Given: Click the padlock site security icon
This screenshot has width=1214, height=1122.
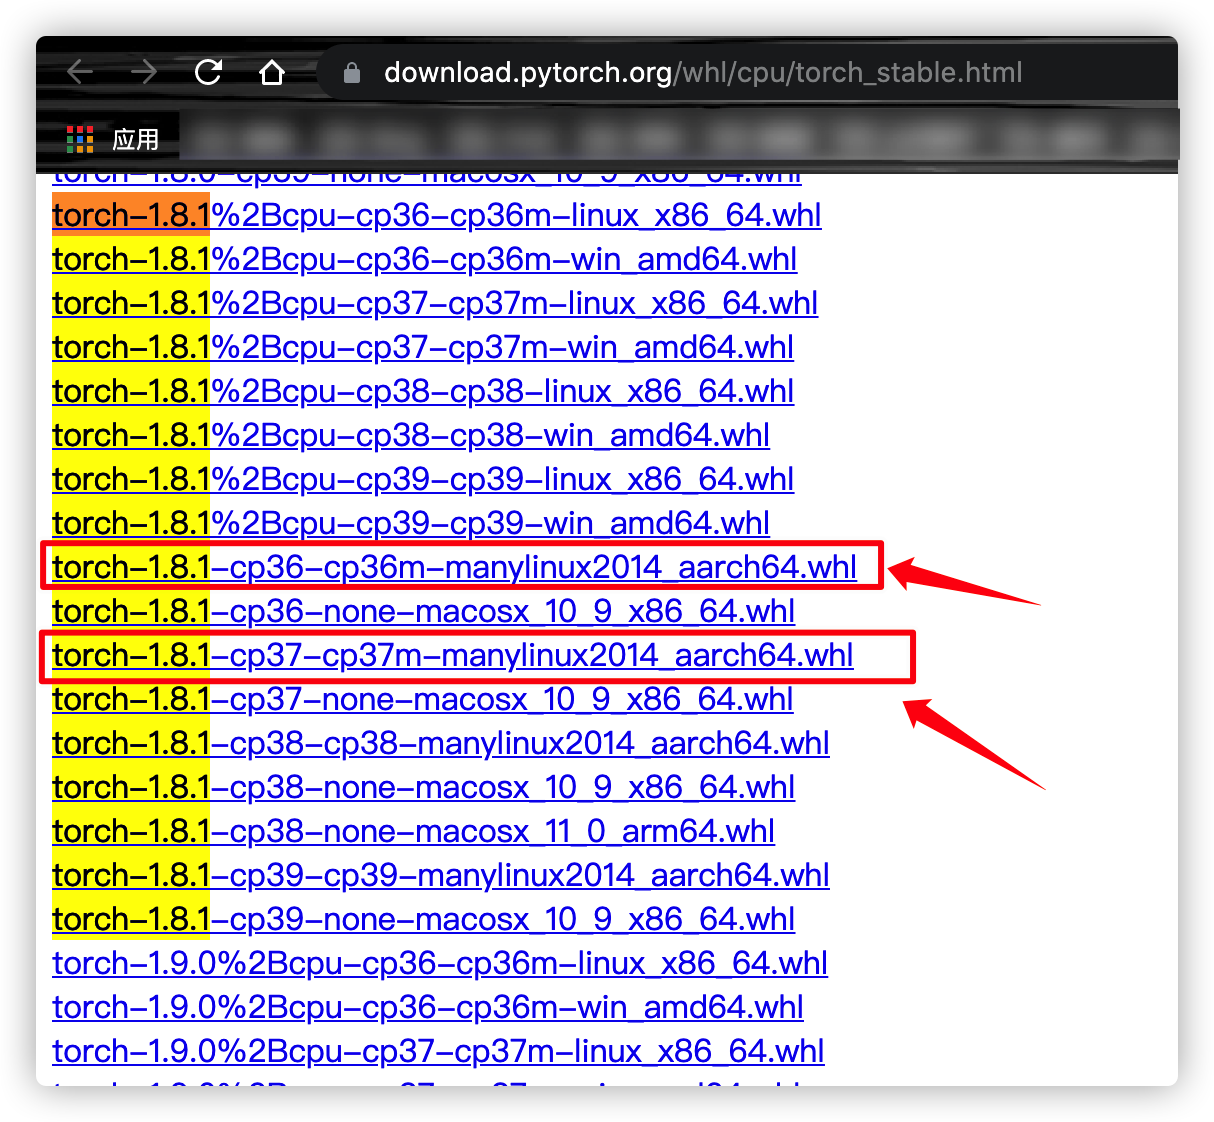Looking at the screenshot, I should click(x=351, y=73).
